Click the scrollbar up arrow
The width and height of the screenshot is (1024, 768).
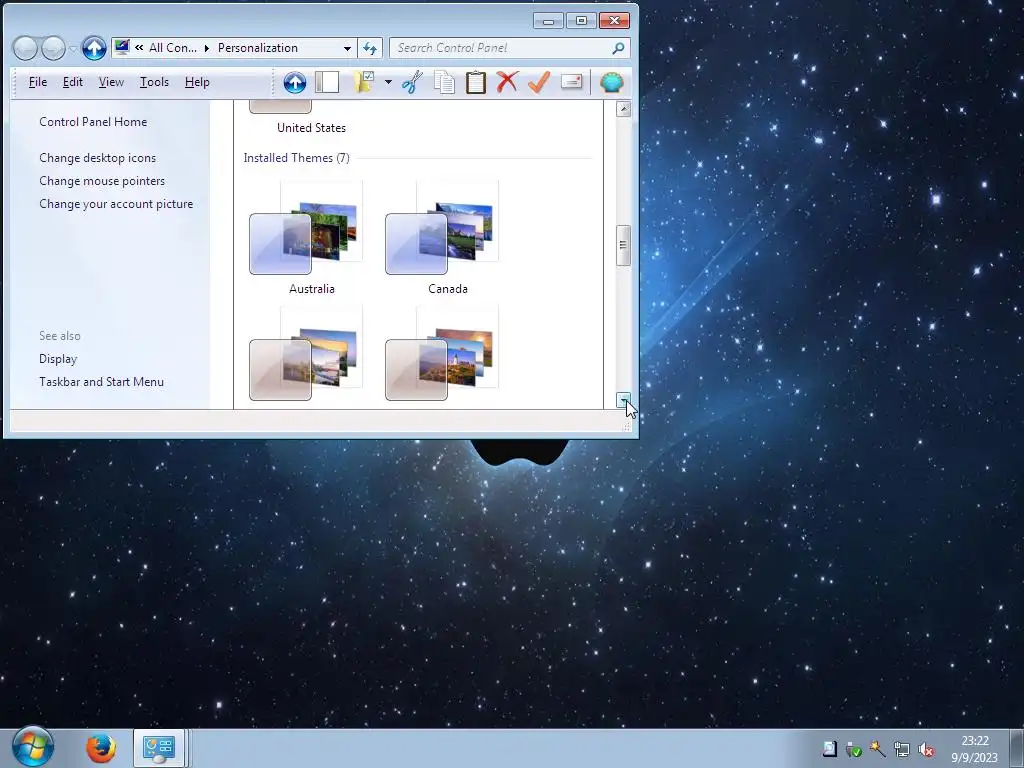(624, 109)
